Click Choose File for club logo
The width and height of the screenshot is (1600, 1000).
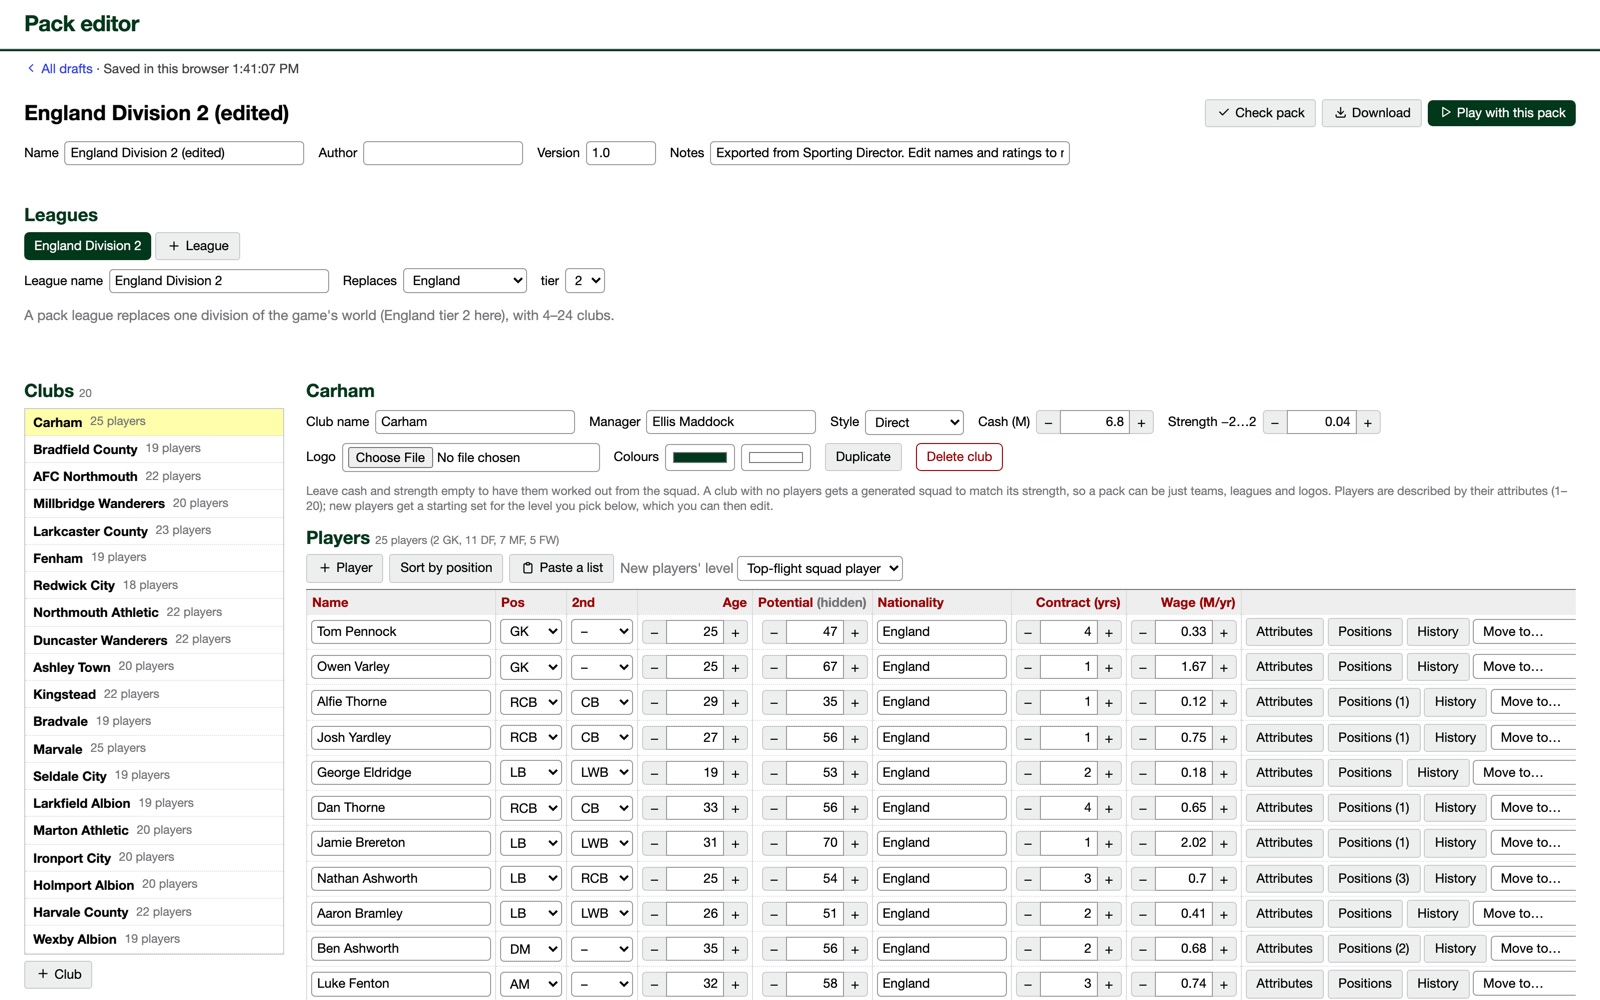coord(390,458)
